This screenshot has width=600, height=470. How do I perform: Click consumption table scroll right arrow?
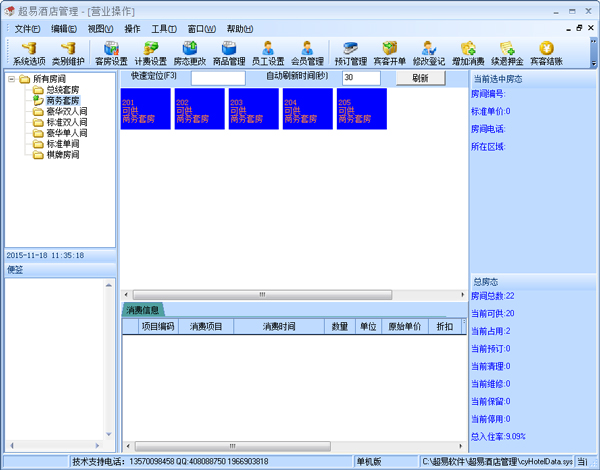[461, 446]
